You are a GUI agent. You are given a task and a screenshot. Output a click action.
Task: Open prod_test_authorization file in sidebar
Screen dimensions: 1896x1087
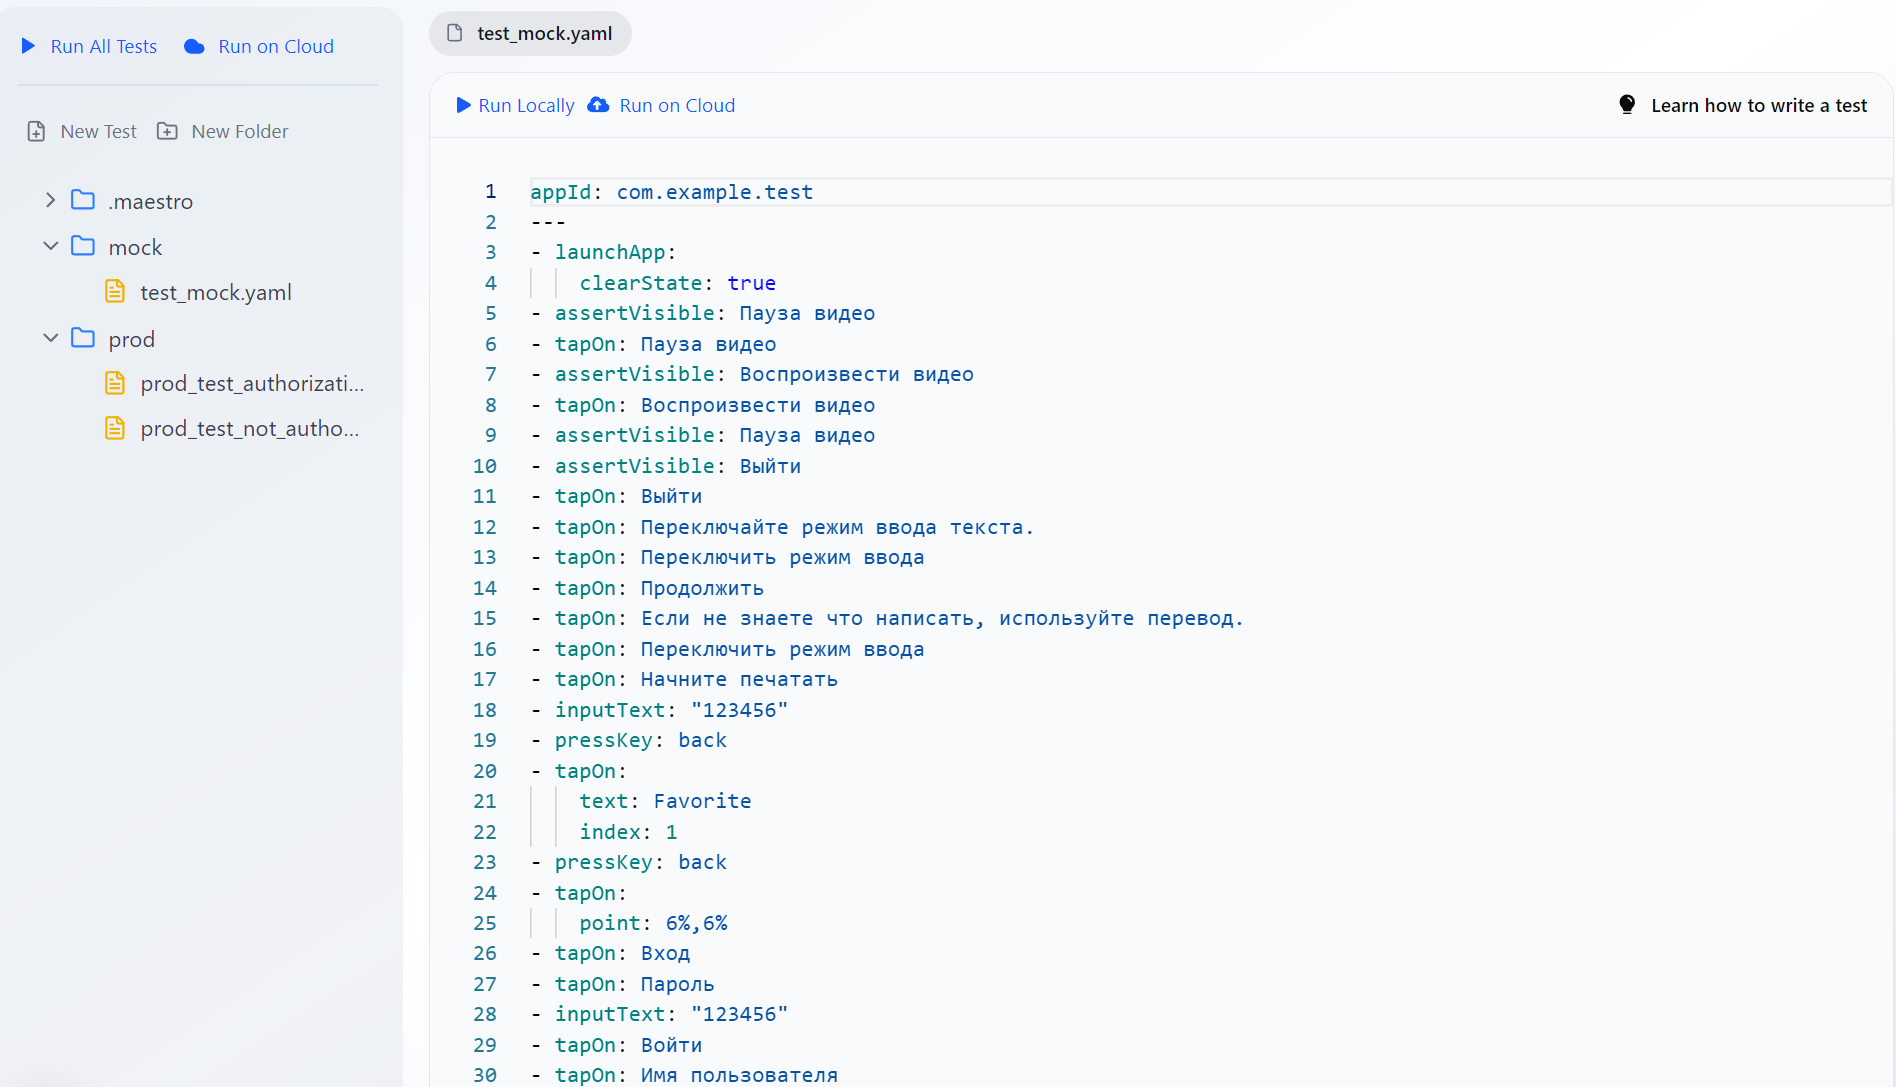[251, 384]
